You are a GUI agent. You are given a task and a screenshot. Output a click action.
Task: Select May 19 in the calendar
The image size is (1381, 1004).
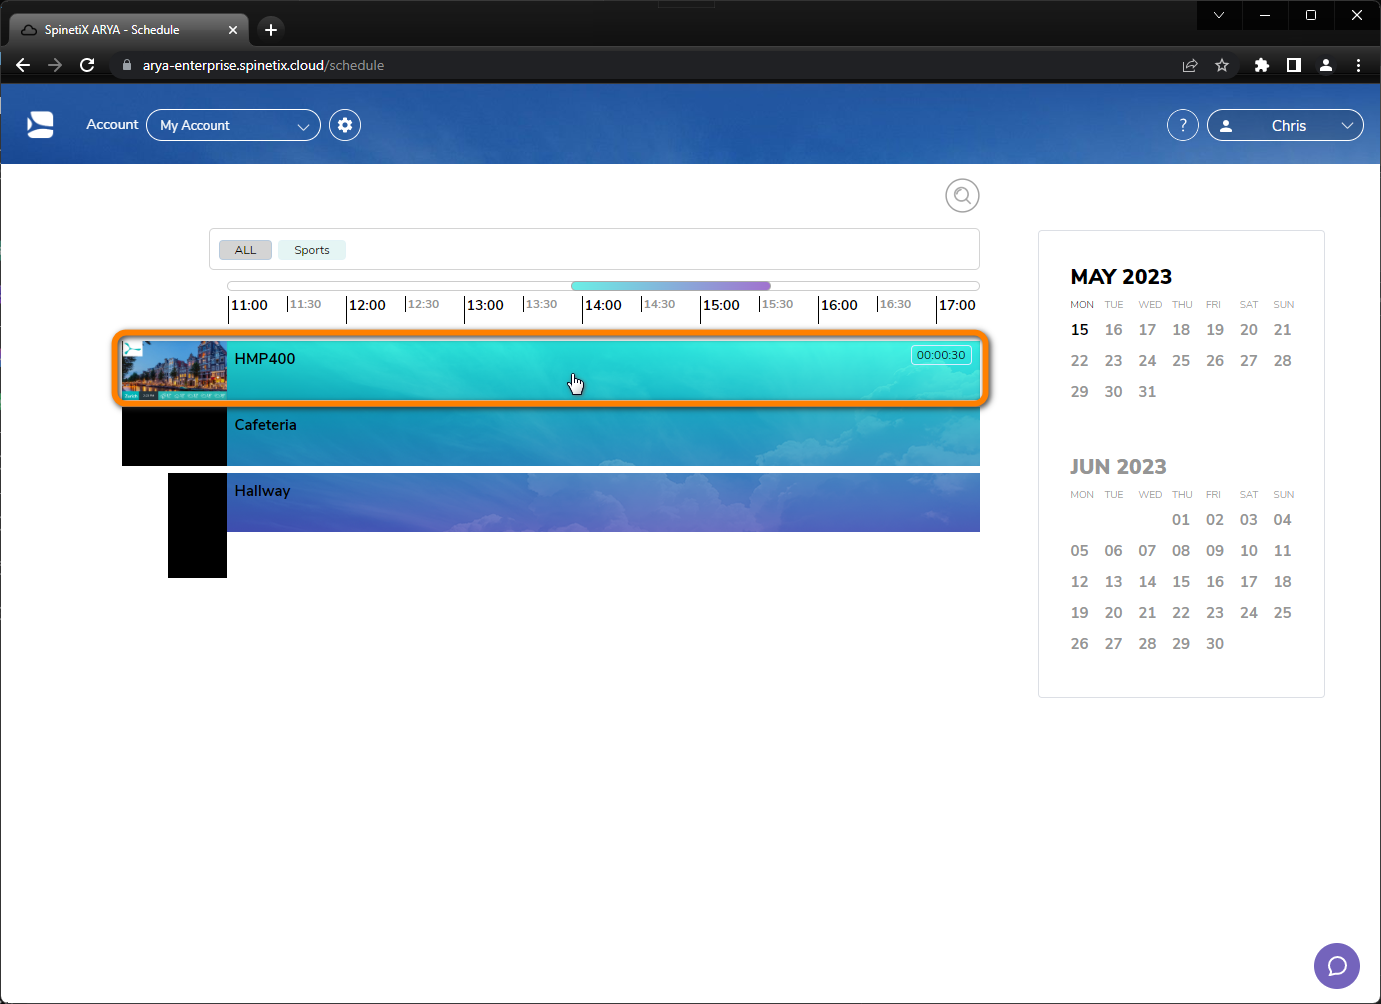1214,329
